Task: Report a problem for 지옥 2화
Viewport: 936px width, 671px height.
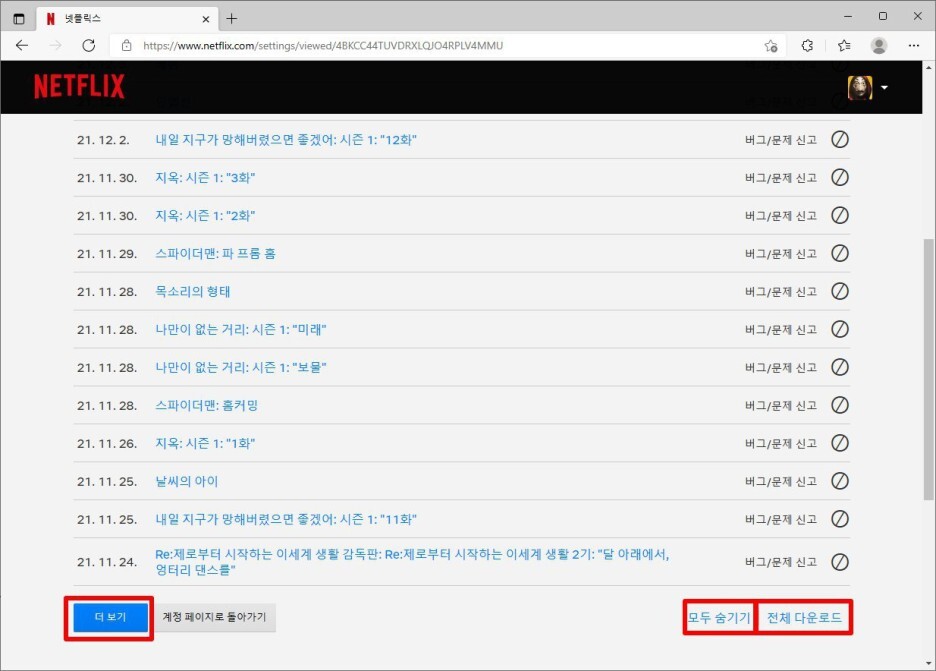Action: 781,216
